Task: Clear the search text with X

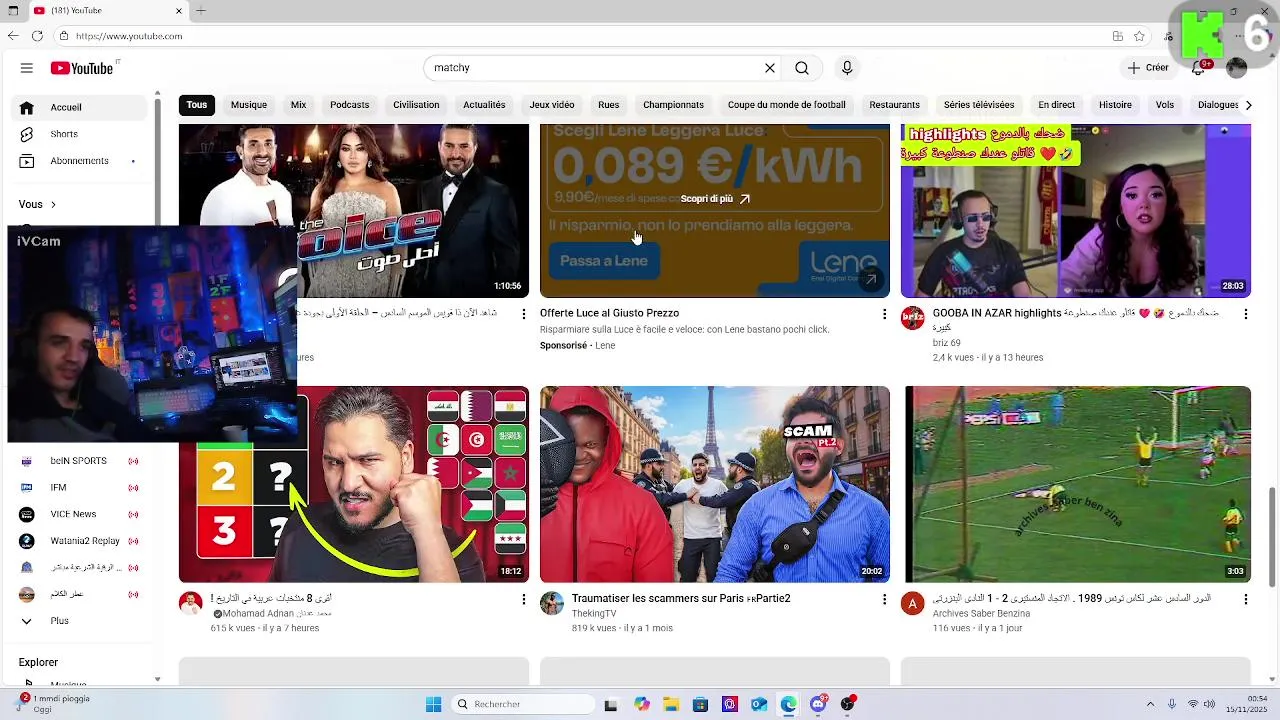Action: click(x=770, y=68)
